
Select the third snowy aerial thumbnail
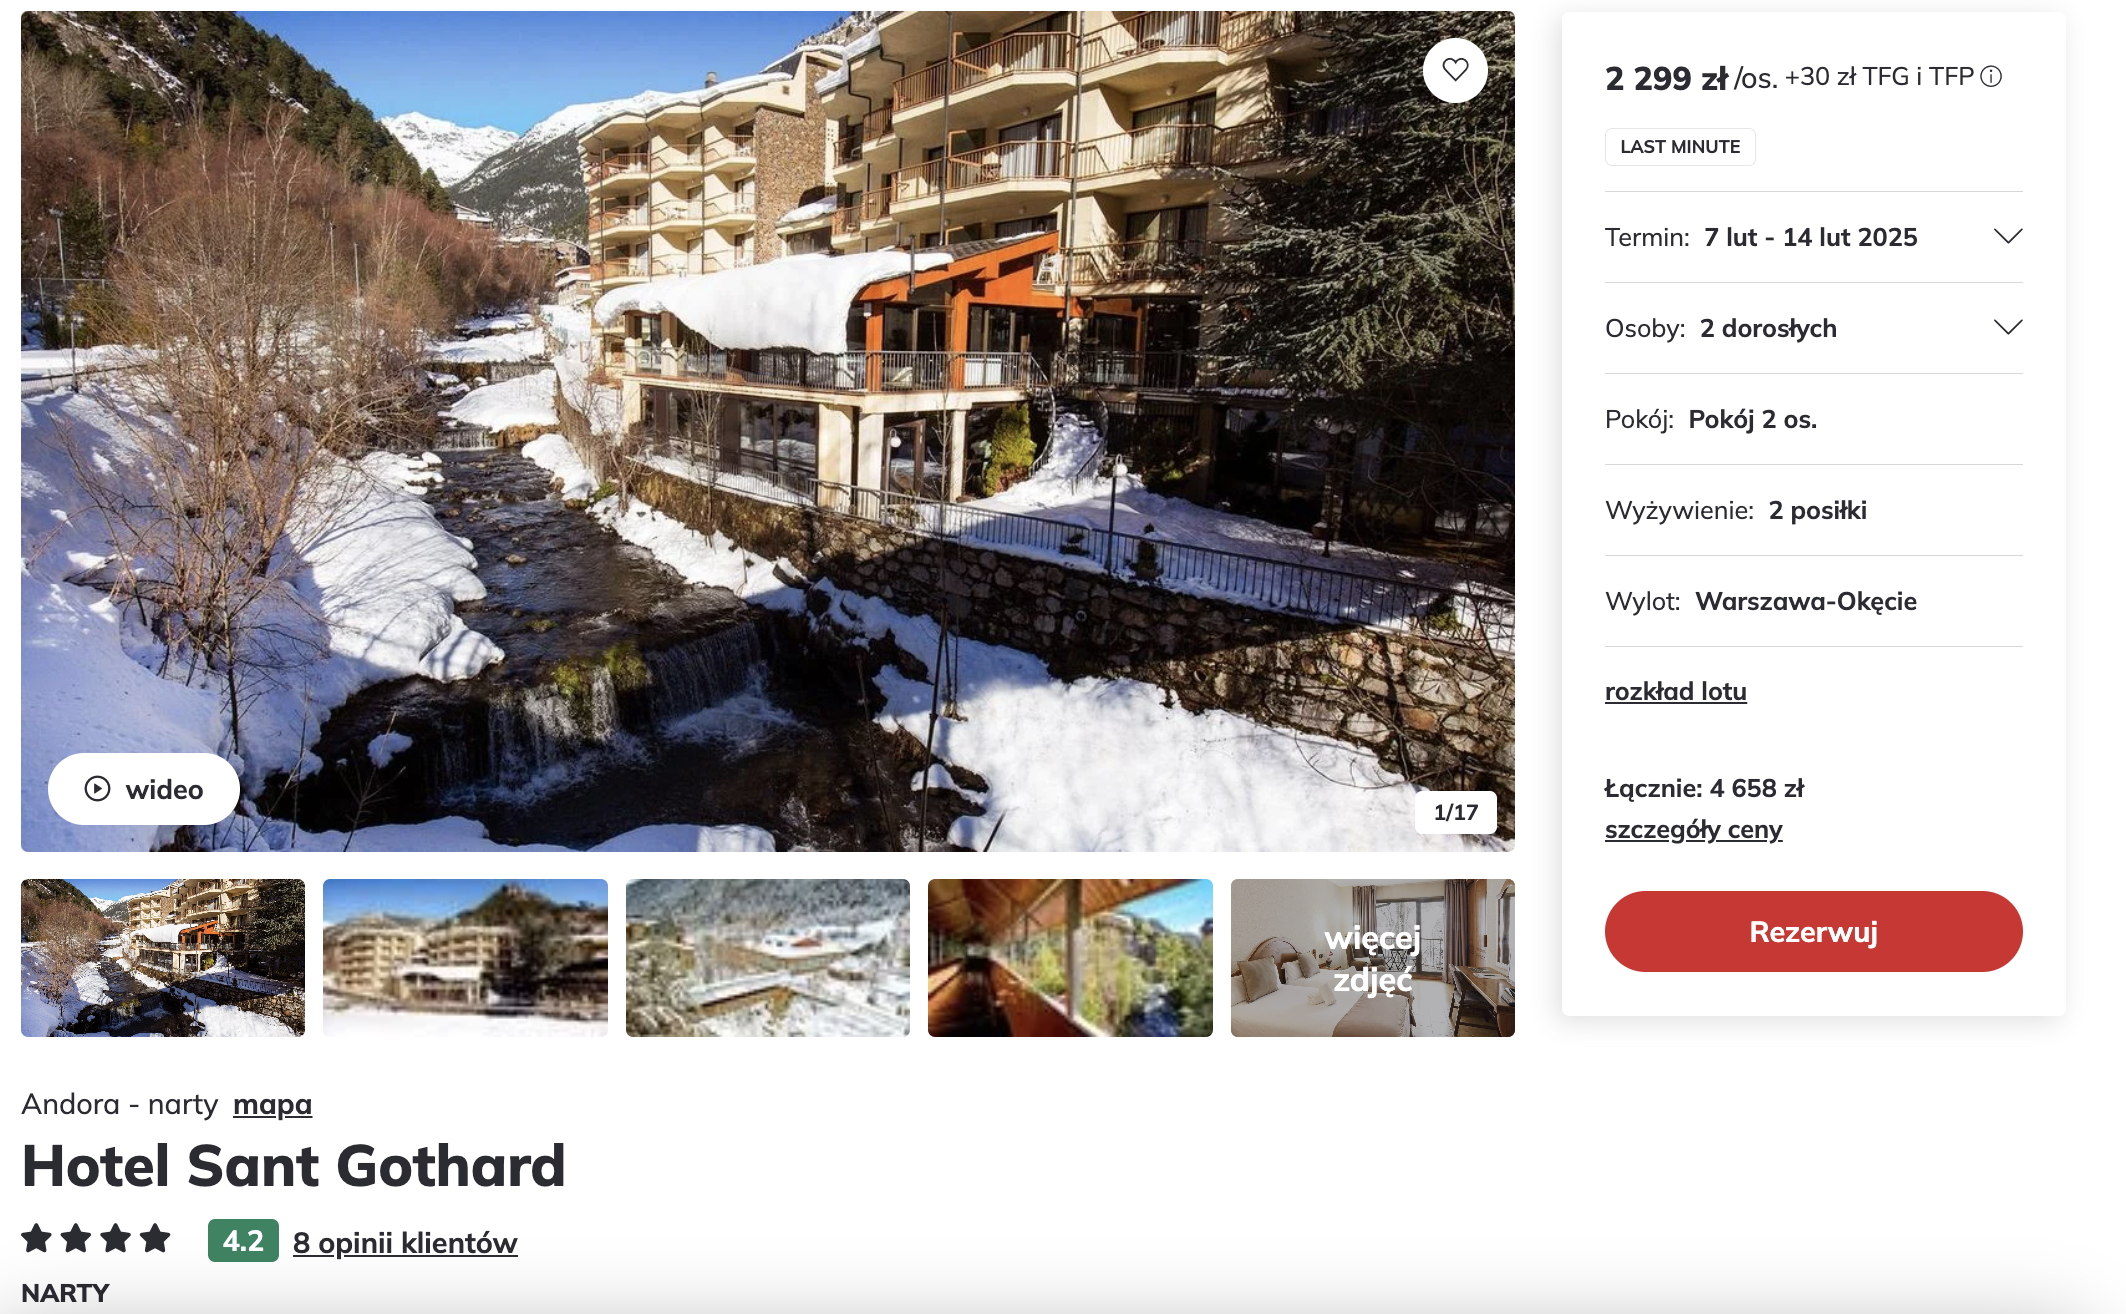tap(768, 958)
